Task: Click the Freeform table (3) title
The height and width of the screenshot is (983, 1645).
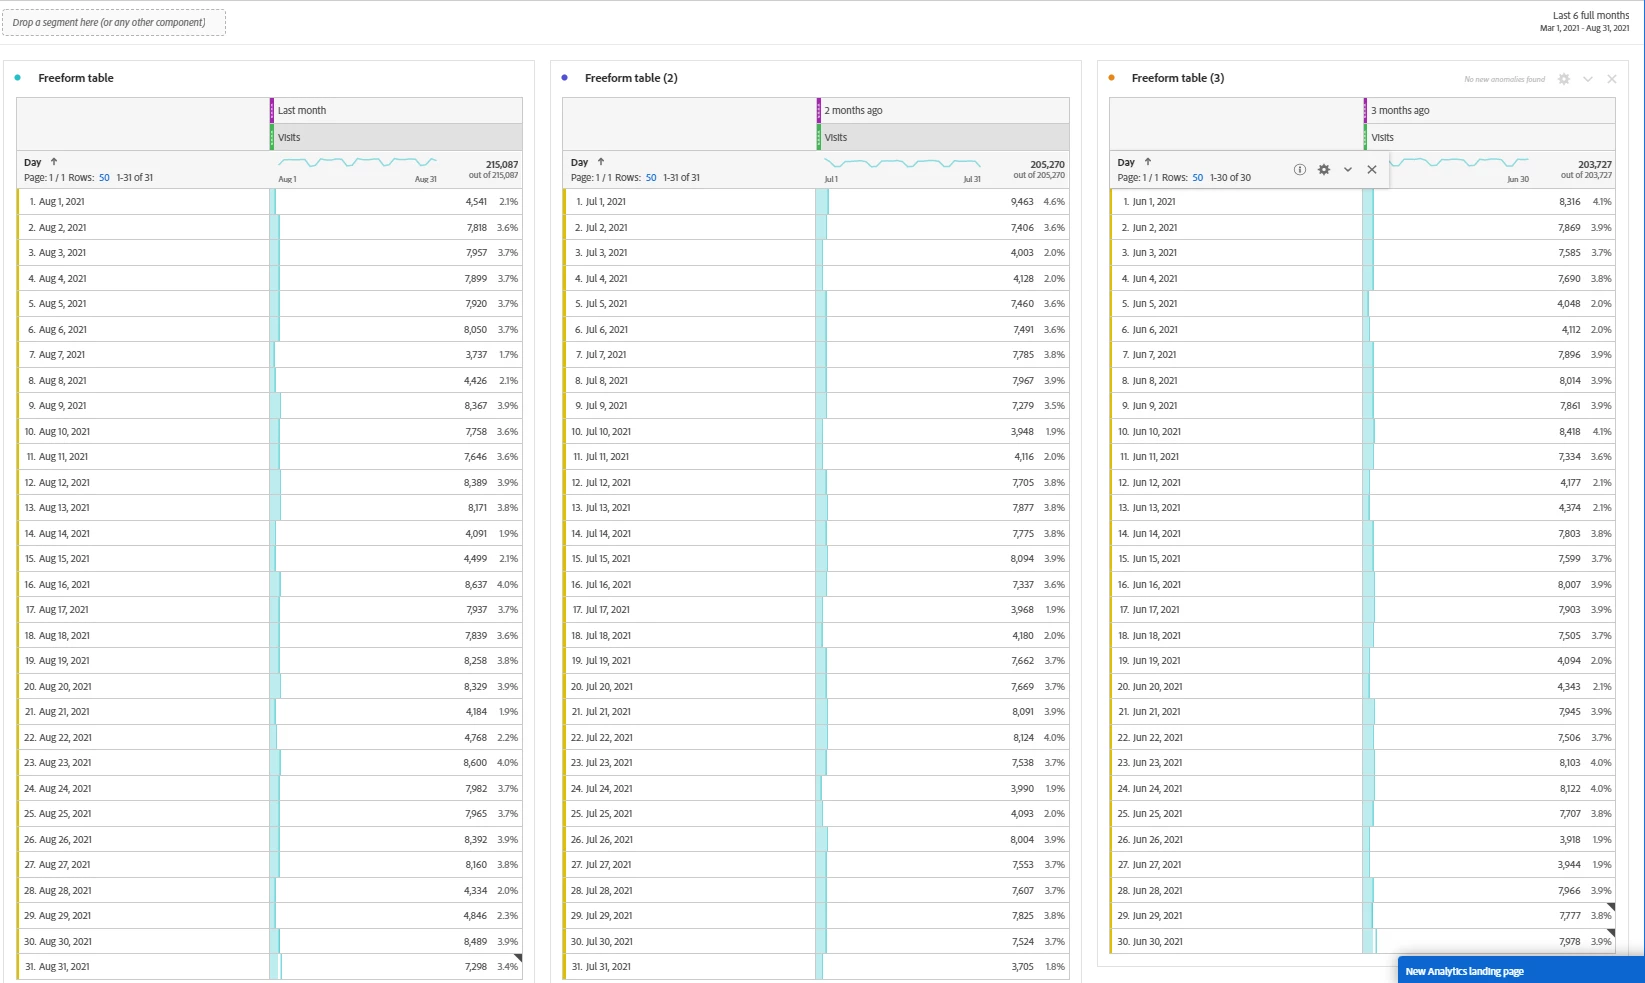Action: pyautogui.click(x=1178, y=78)
